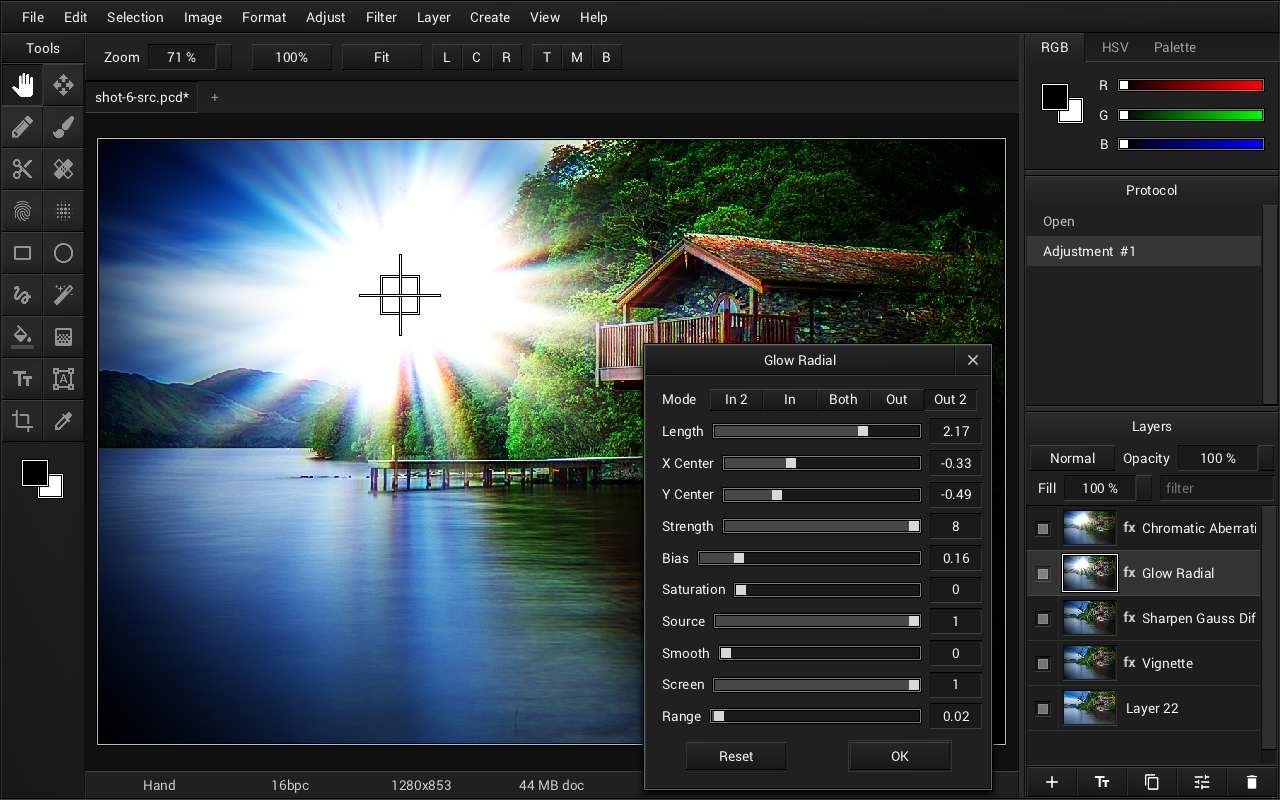Confirm Glow Radial with OK
Viewport: 1280px width, 800px height.
click(x=899, y=756)
